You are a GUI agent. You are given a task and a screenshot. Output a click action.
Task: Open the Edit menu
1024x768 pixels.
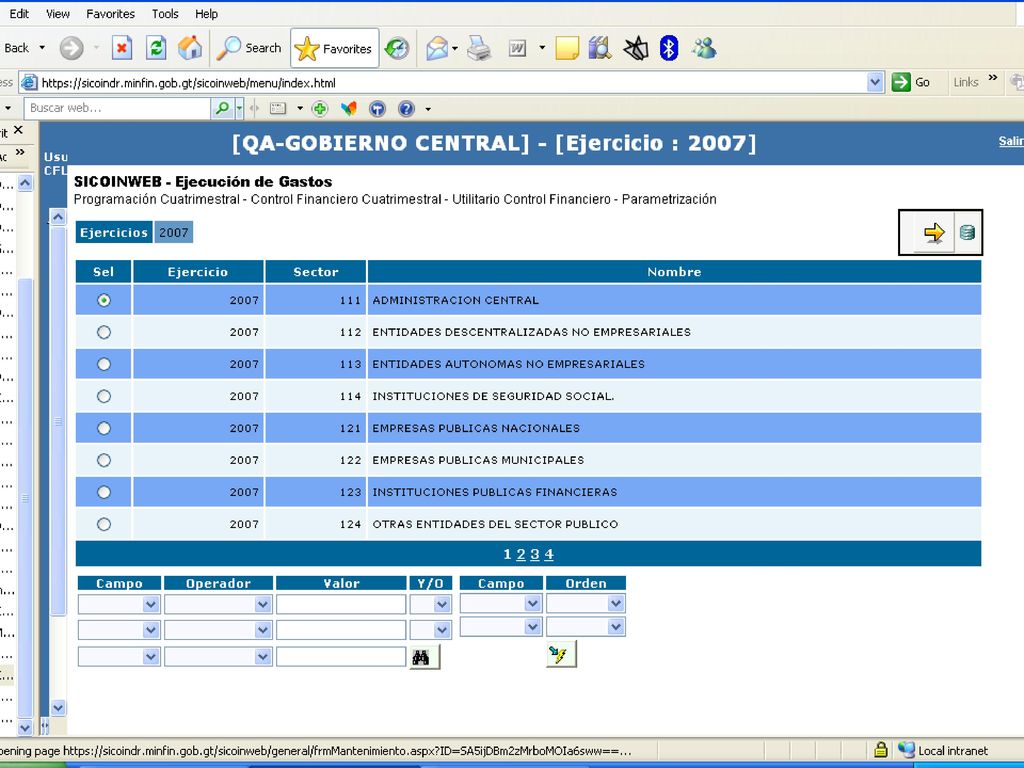(x=19, y=14)
